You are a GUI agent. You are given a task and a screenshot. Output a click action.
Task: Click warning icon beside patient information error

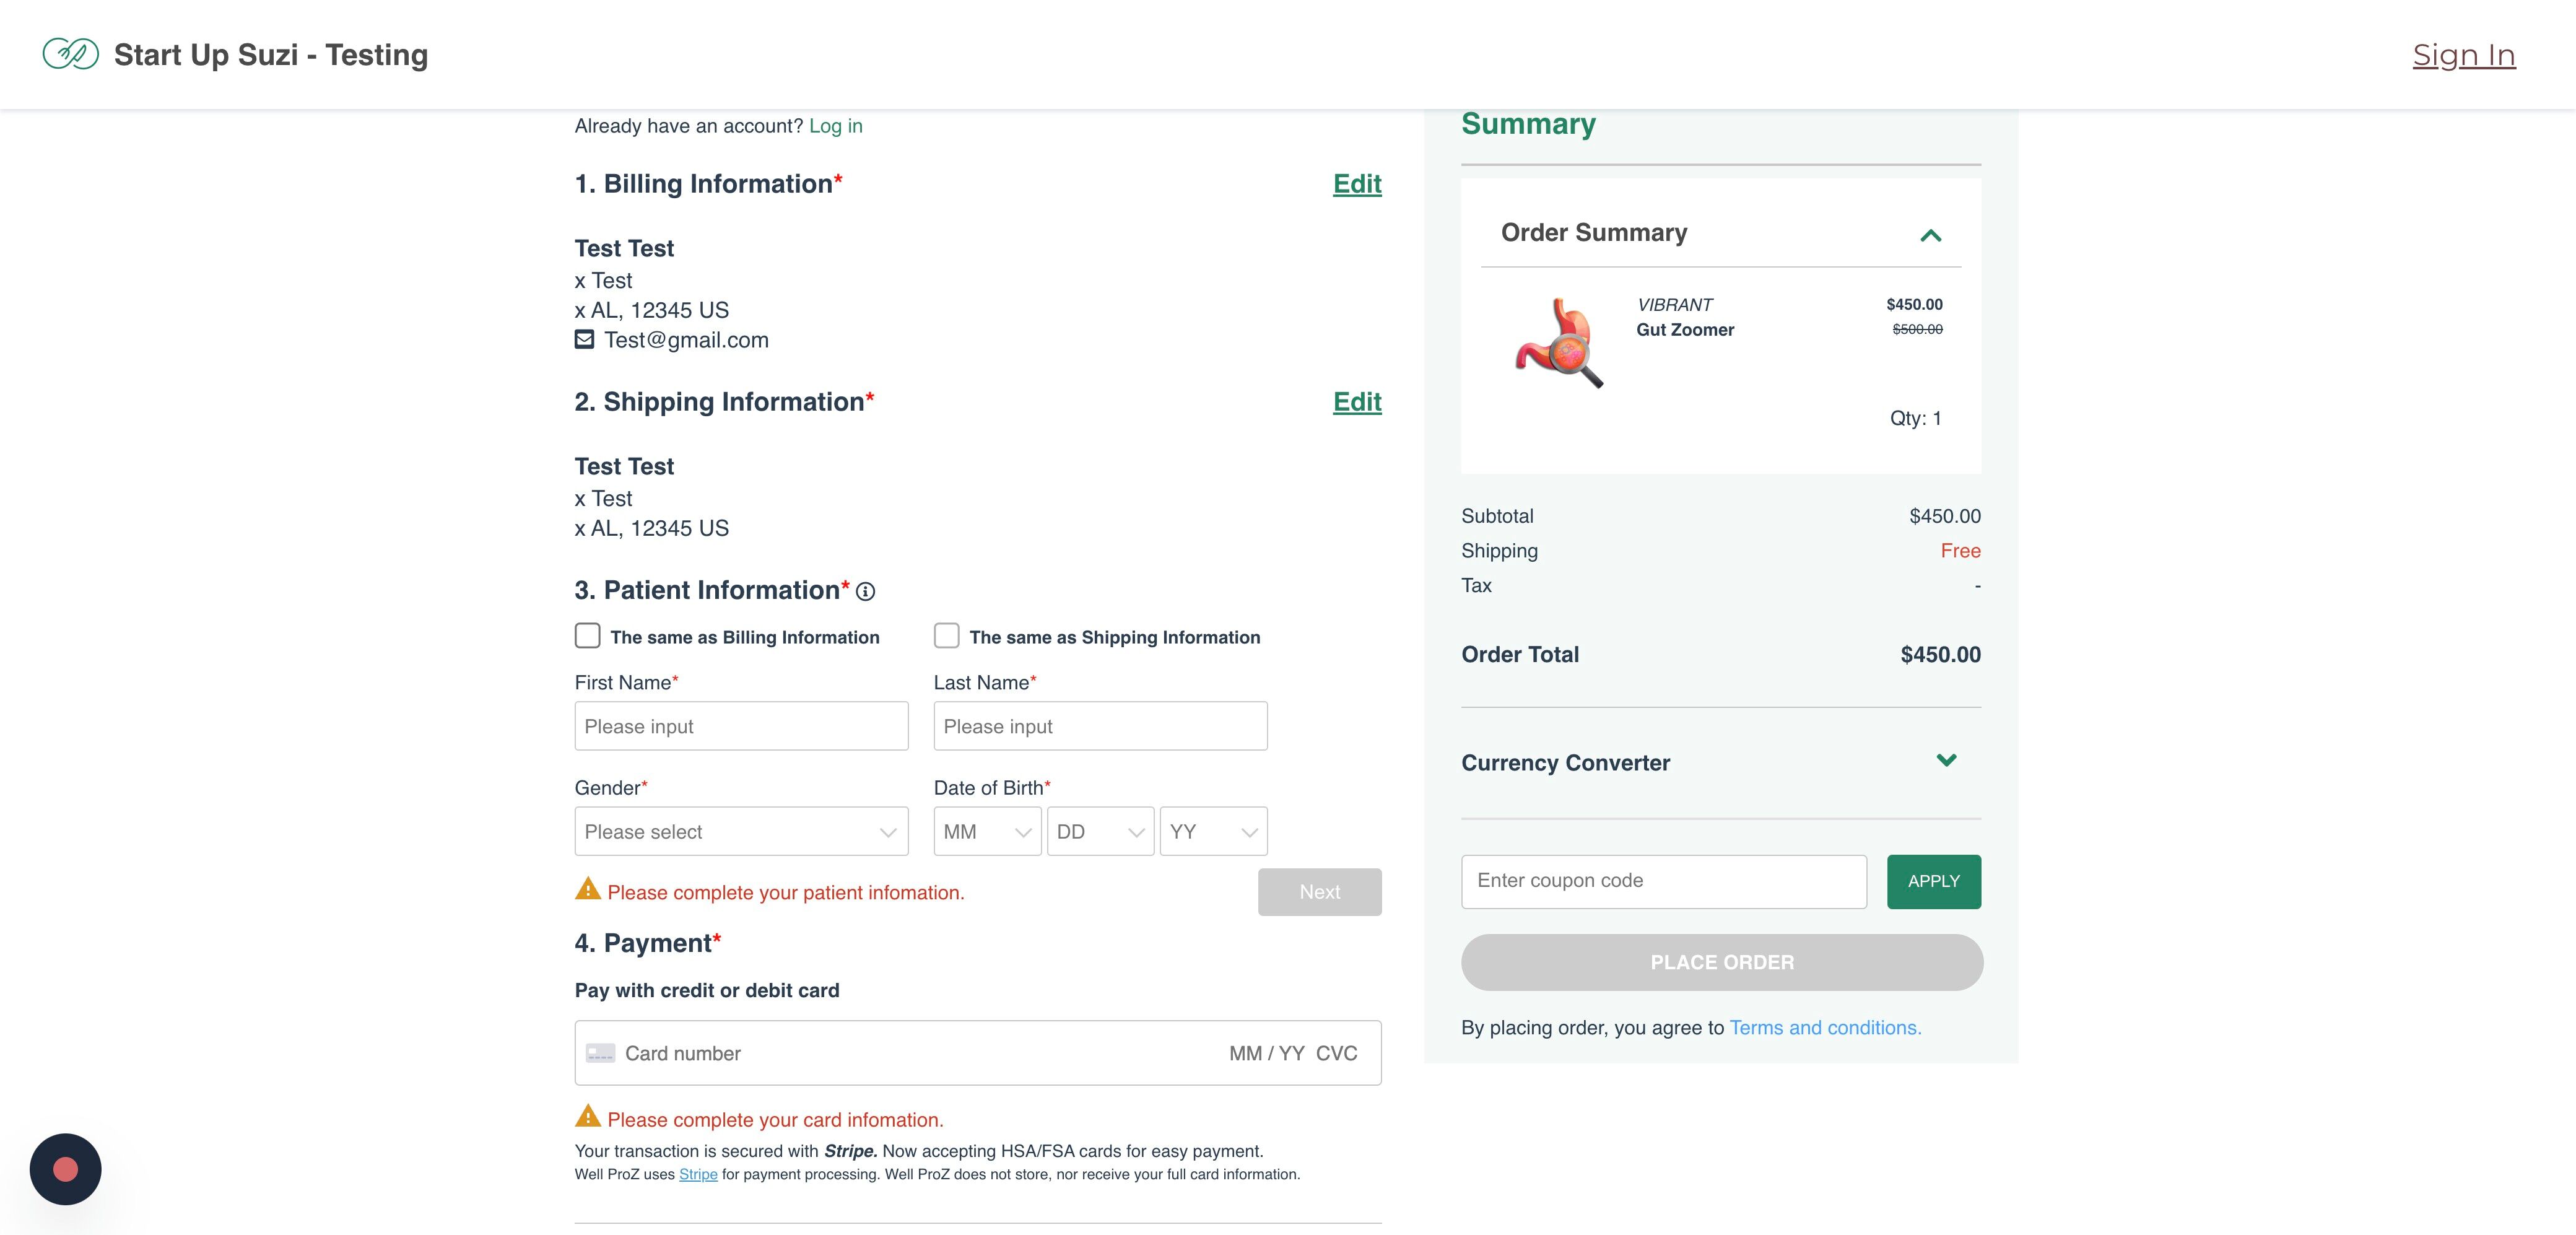pos(588,889)
